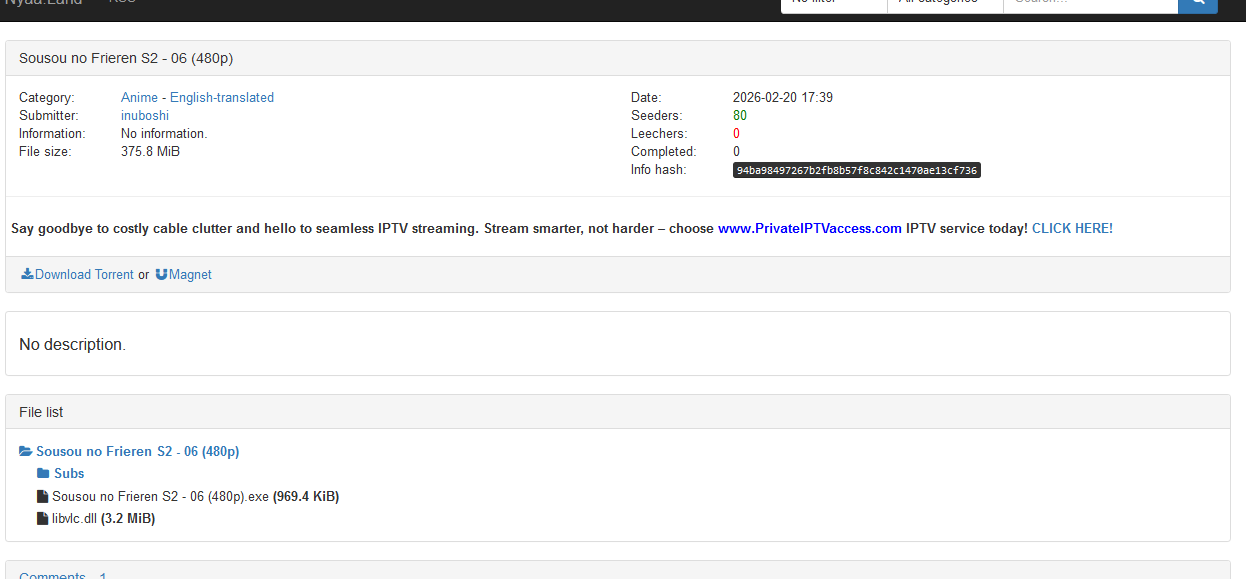This screenshot has width=1246, height=579.
Task: Open www.PrivateIPTVaccess.com ad link
Action: (810, 229)
